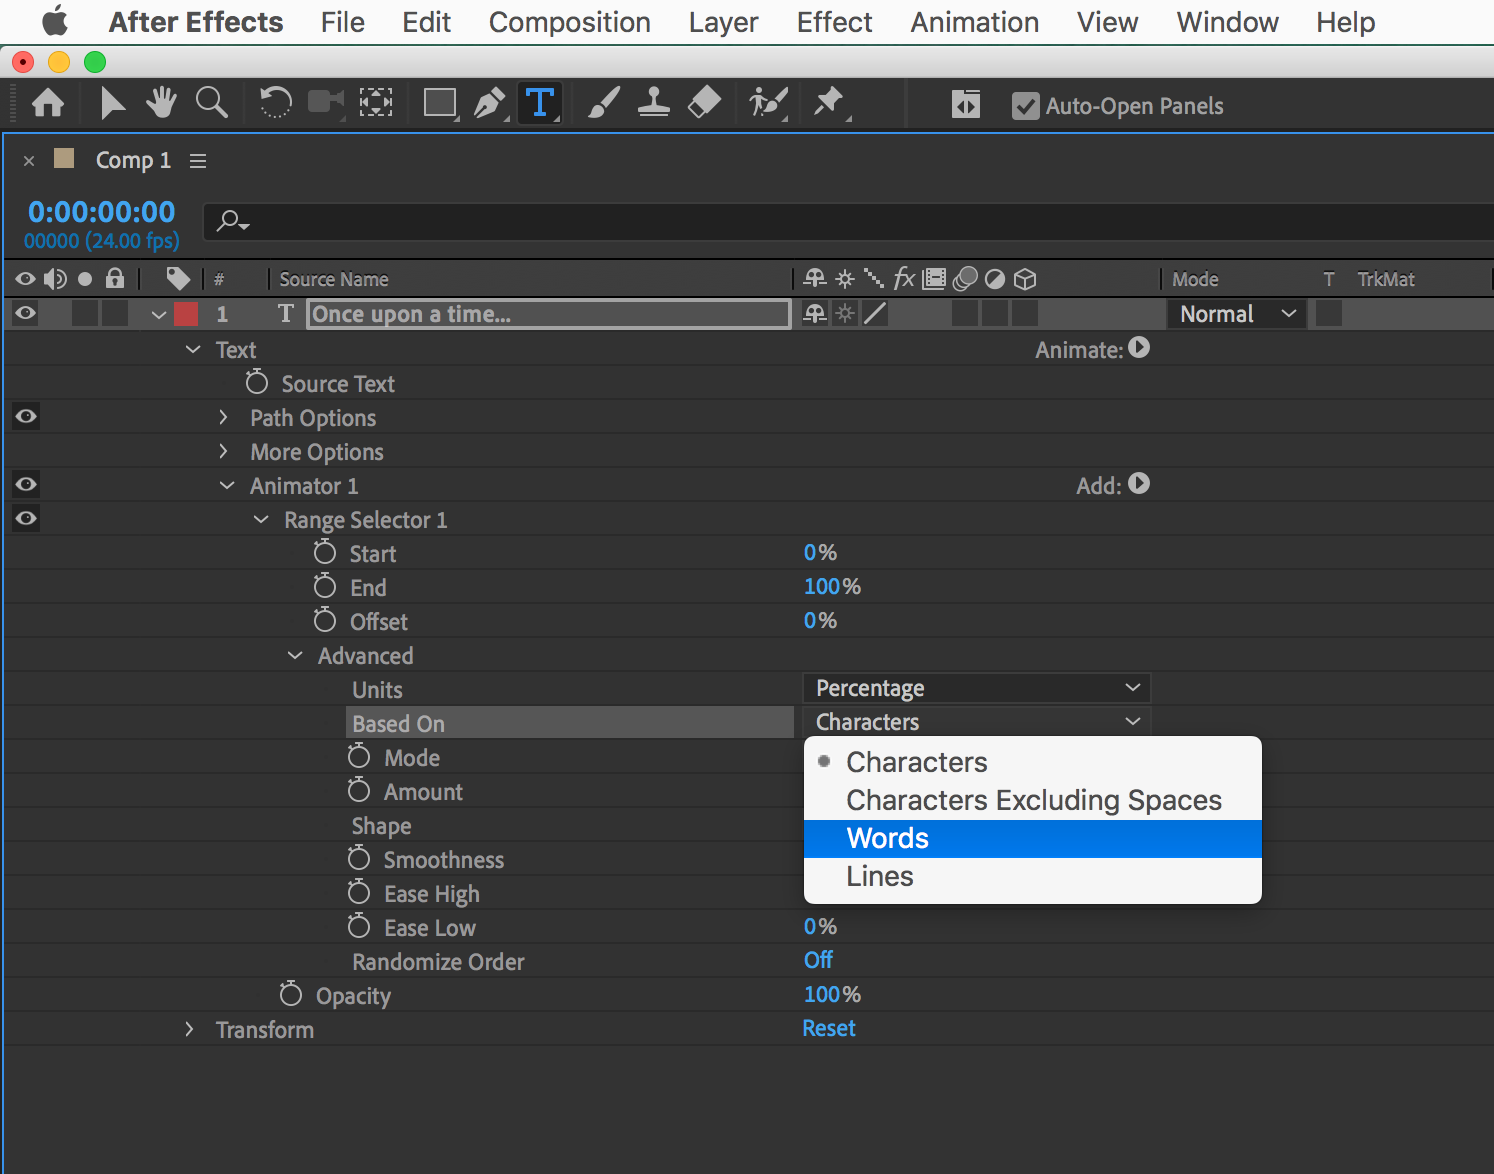Expand the Path Options group
Screen dimensions: 1494x1174
pyautogui.click(x=223, y=417)
